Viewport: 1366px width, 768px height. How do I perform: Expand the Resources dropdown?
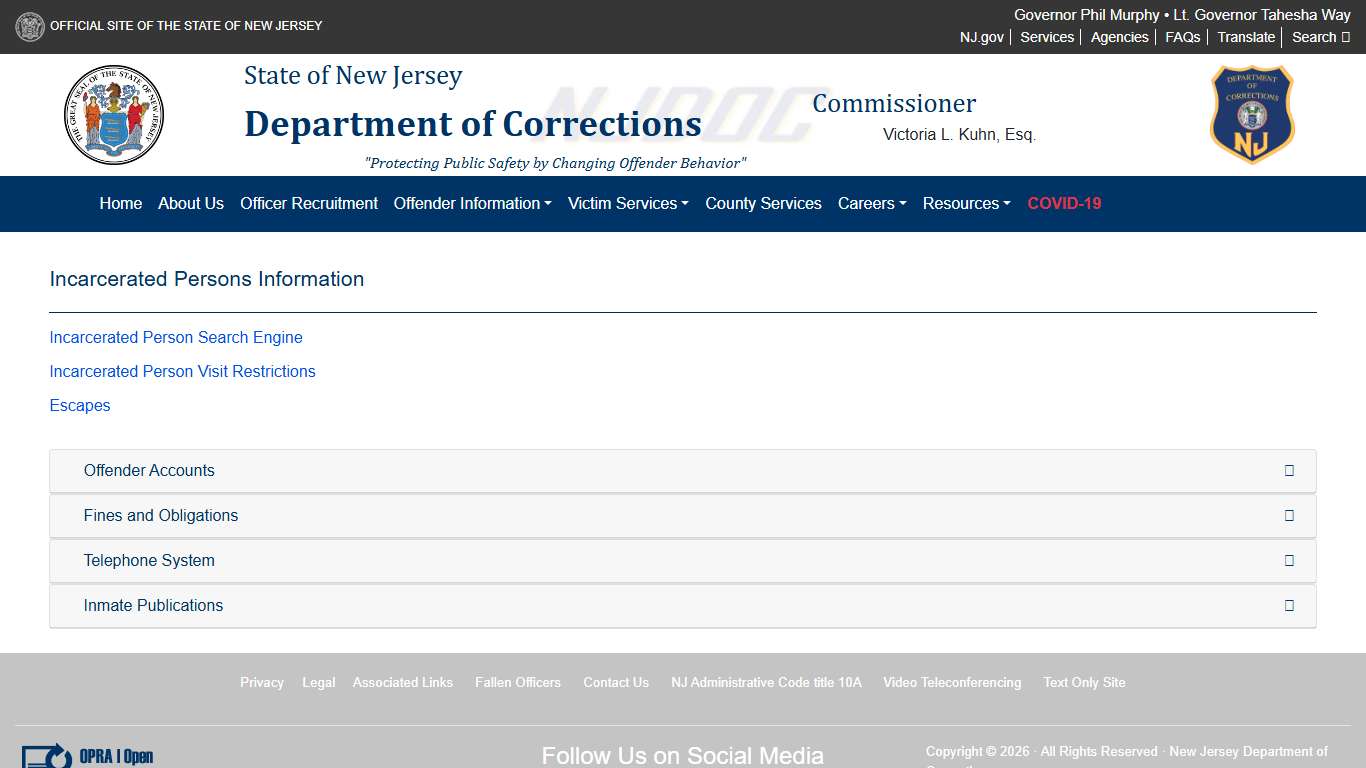966,204
